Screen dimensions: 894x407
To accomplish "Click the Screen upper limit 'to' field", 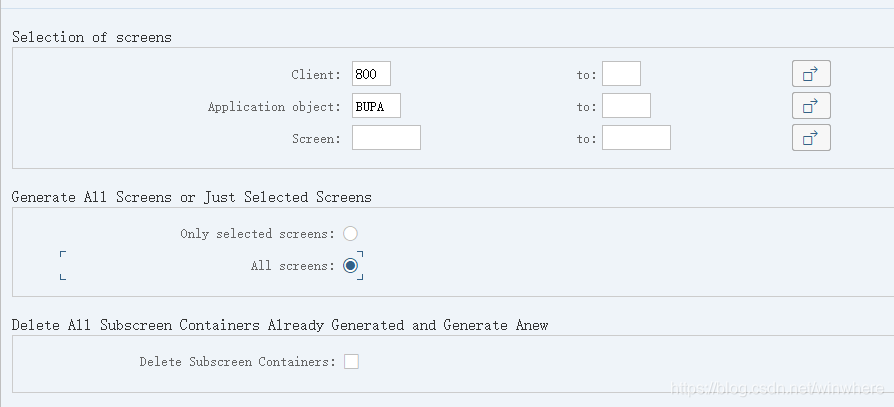I will tap(636, 138).
